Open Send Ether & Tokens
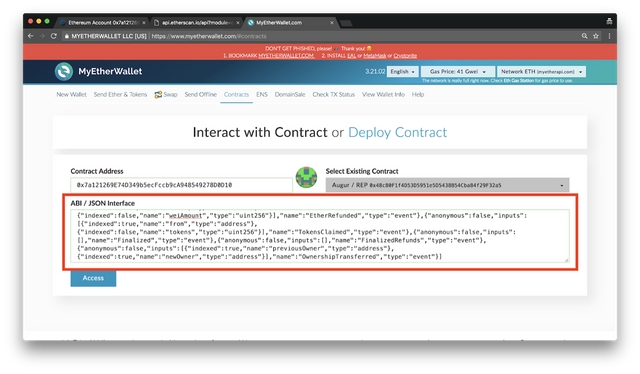 coord(120,94)
